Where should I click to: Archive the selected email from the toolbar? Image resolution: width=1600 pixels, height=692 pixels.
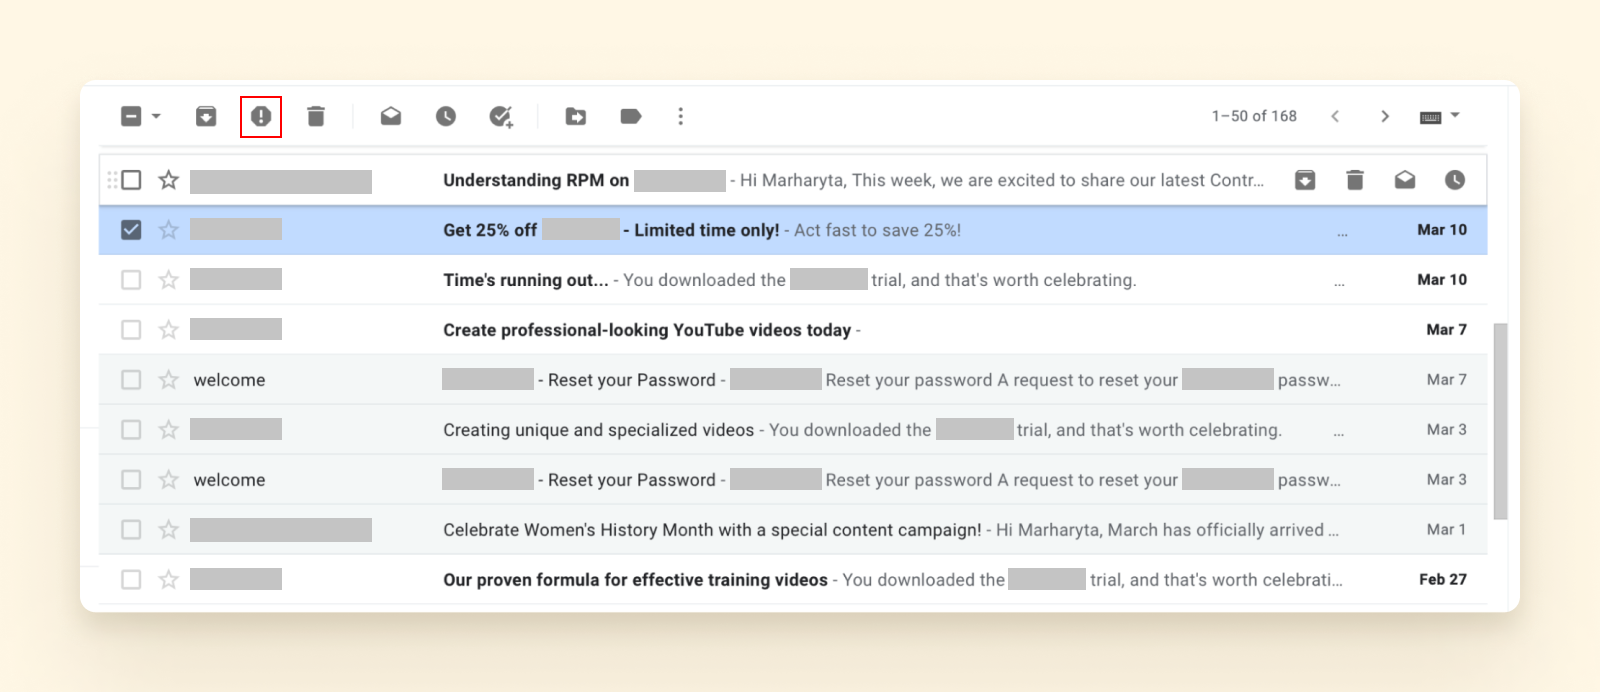point(206,117)
